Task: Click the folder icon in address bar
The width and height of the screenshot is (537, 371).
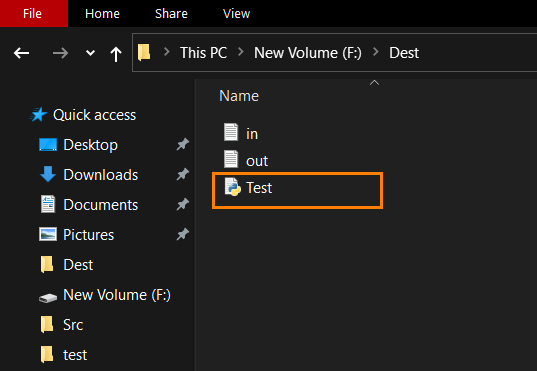Action: point(144,52)
